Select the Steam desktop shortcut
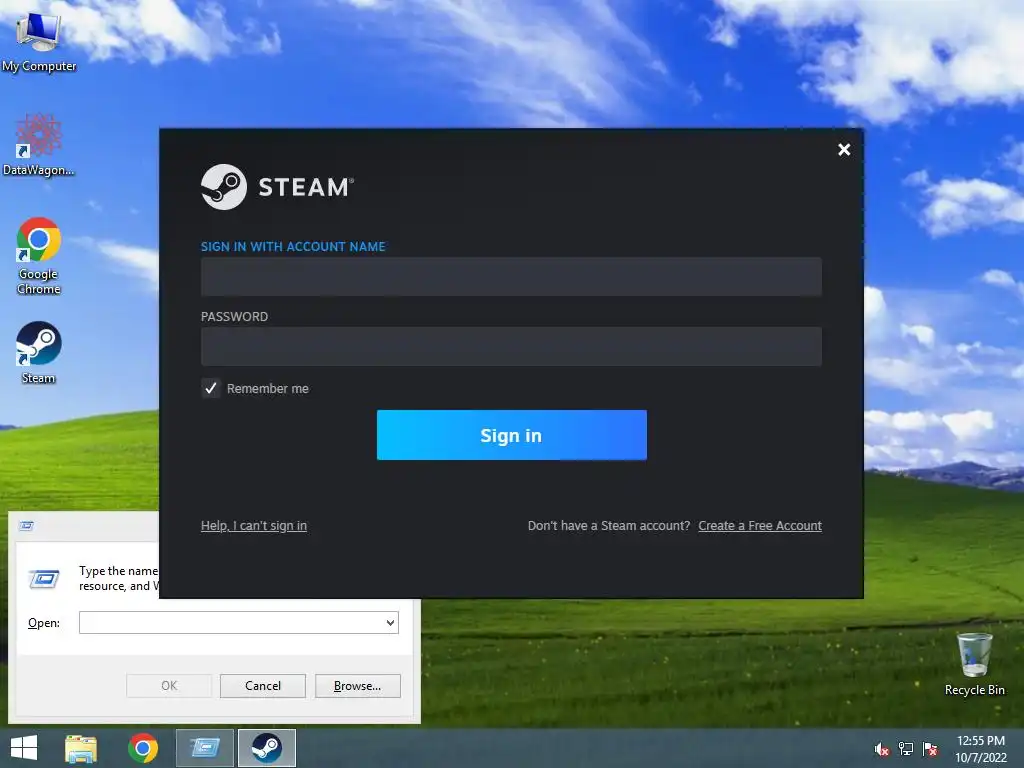The width and height of the screenshot is (1024, 768). 39,353
